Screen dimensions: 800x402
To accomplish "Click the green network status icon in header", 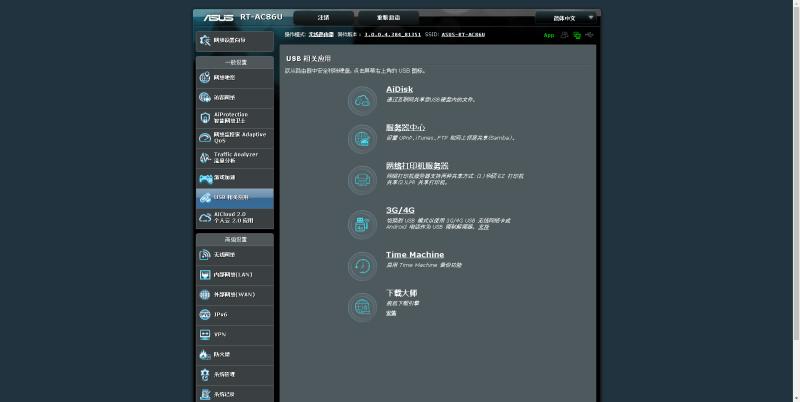I will pyautogui.click(x=577, y=35).
